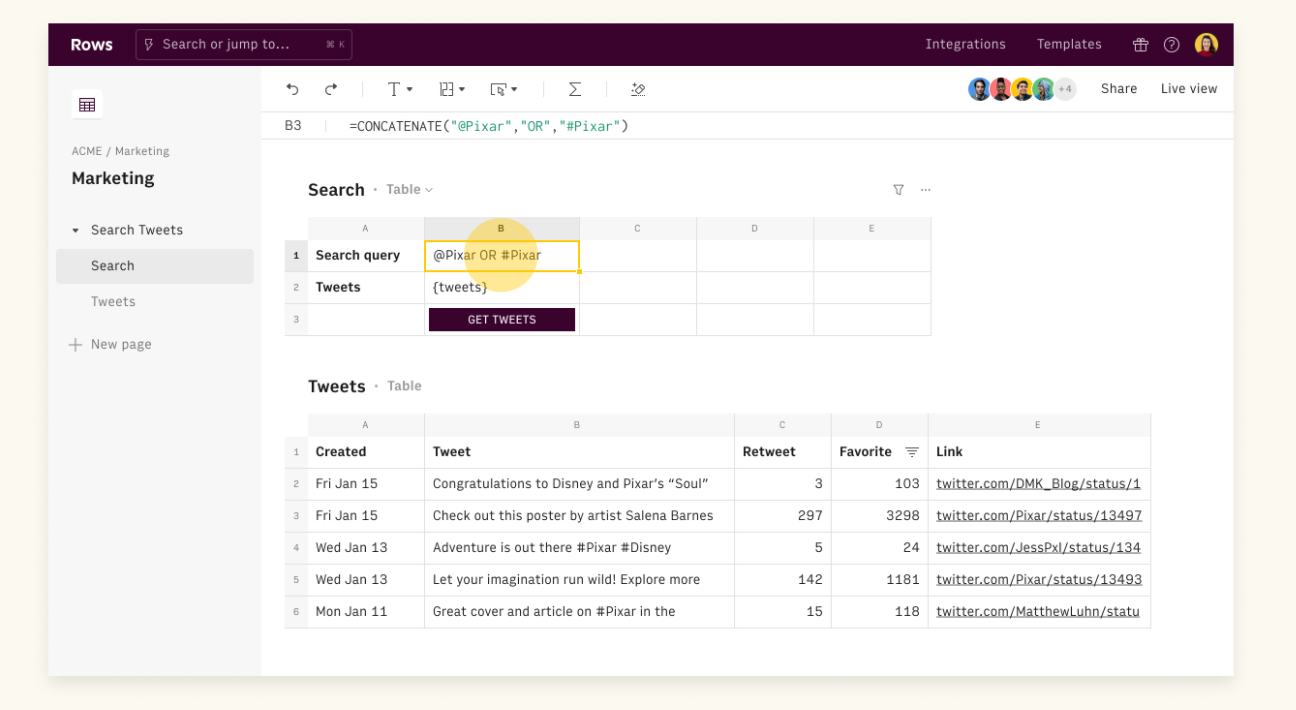
Task: Open the Integrations menu
Action: click(965, 45)
